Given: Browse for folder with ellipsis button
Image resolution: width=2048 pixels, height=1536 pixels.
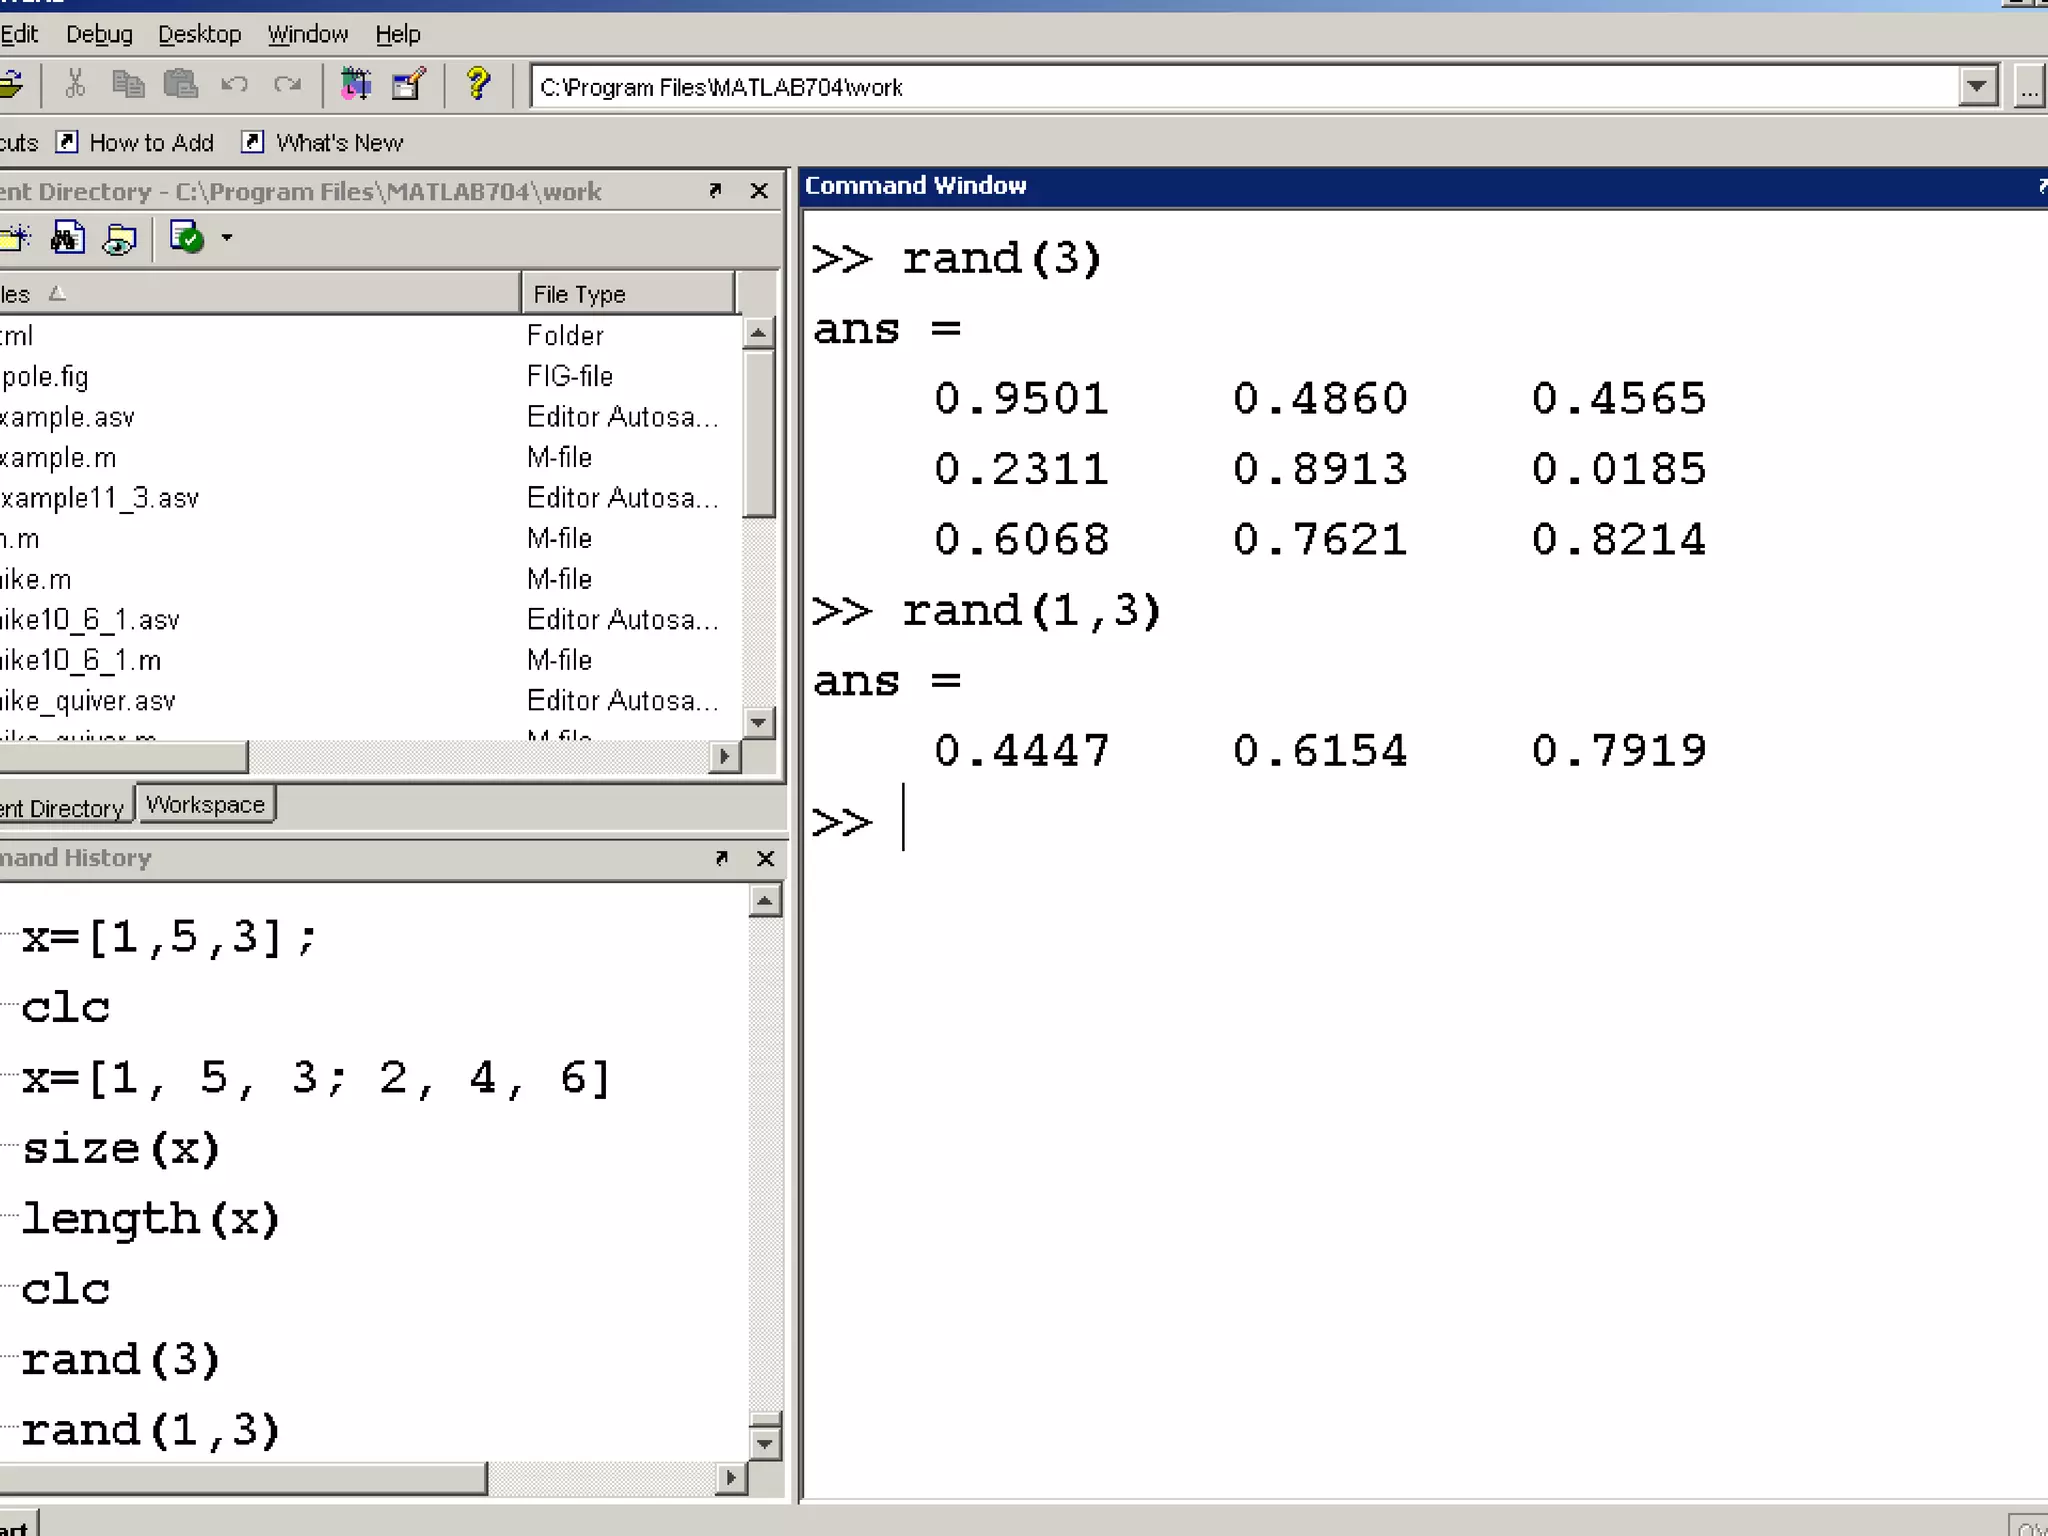Looking at the screenshot, I should (2028, 87).
